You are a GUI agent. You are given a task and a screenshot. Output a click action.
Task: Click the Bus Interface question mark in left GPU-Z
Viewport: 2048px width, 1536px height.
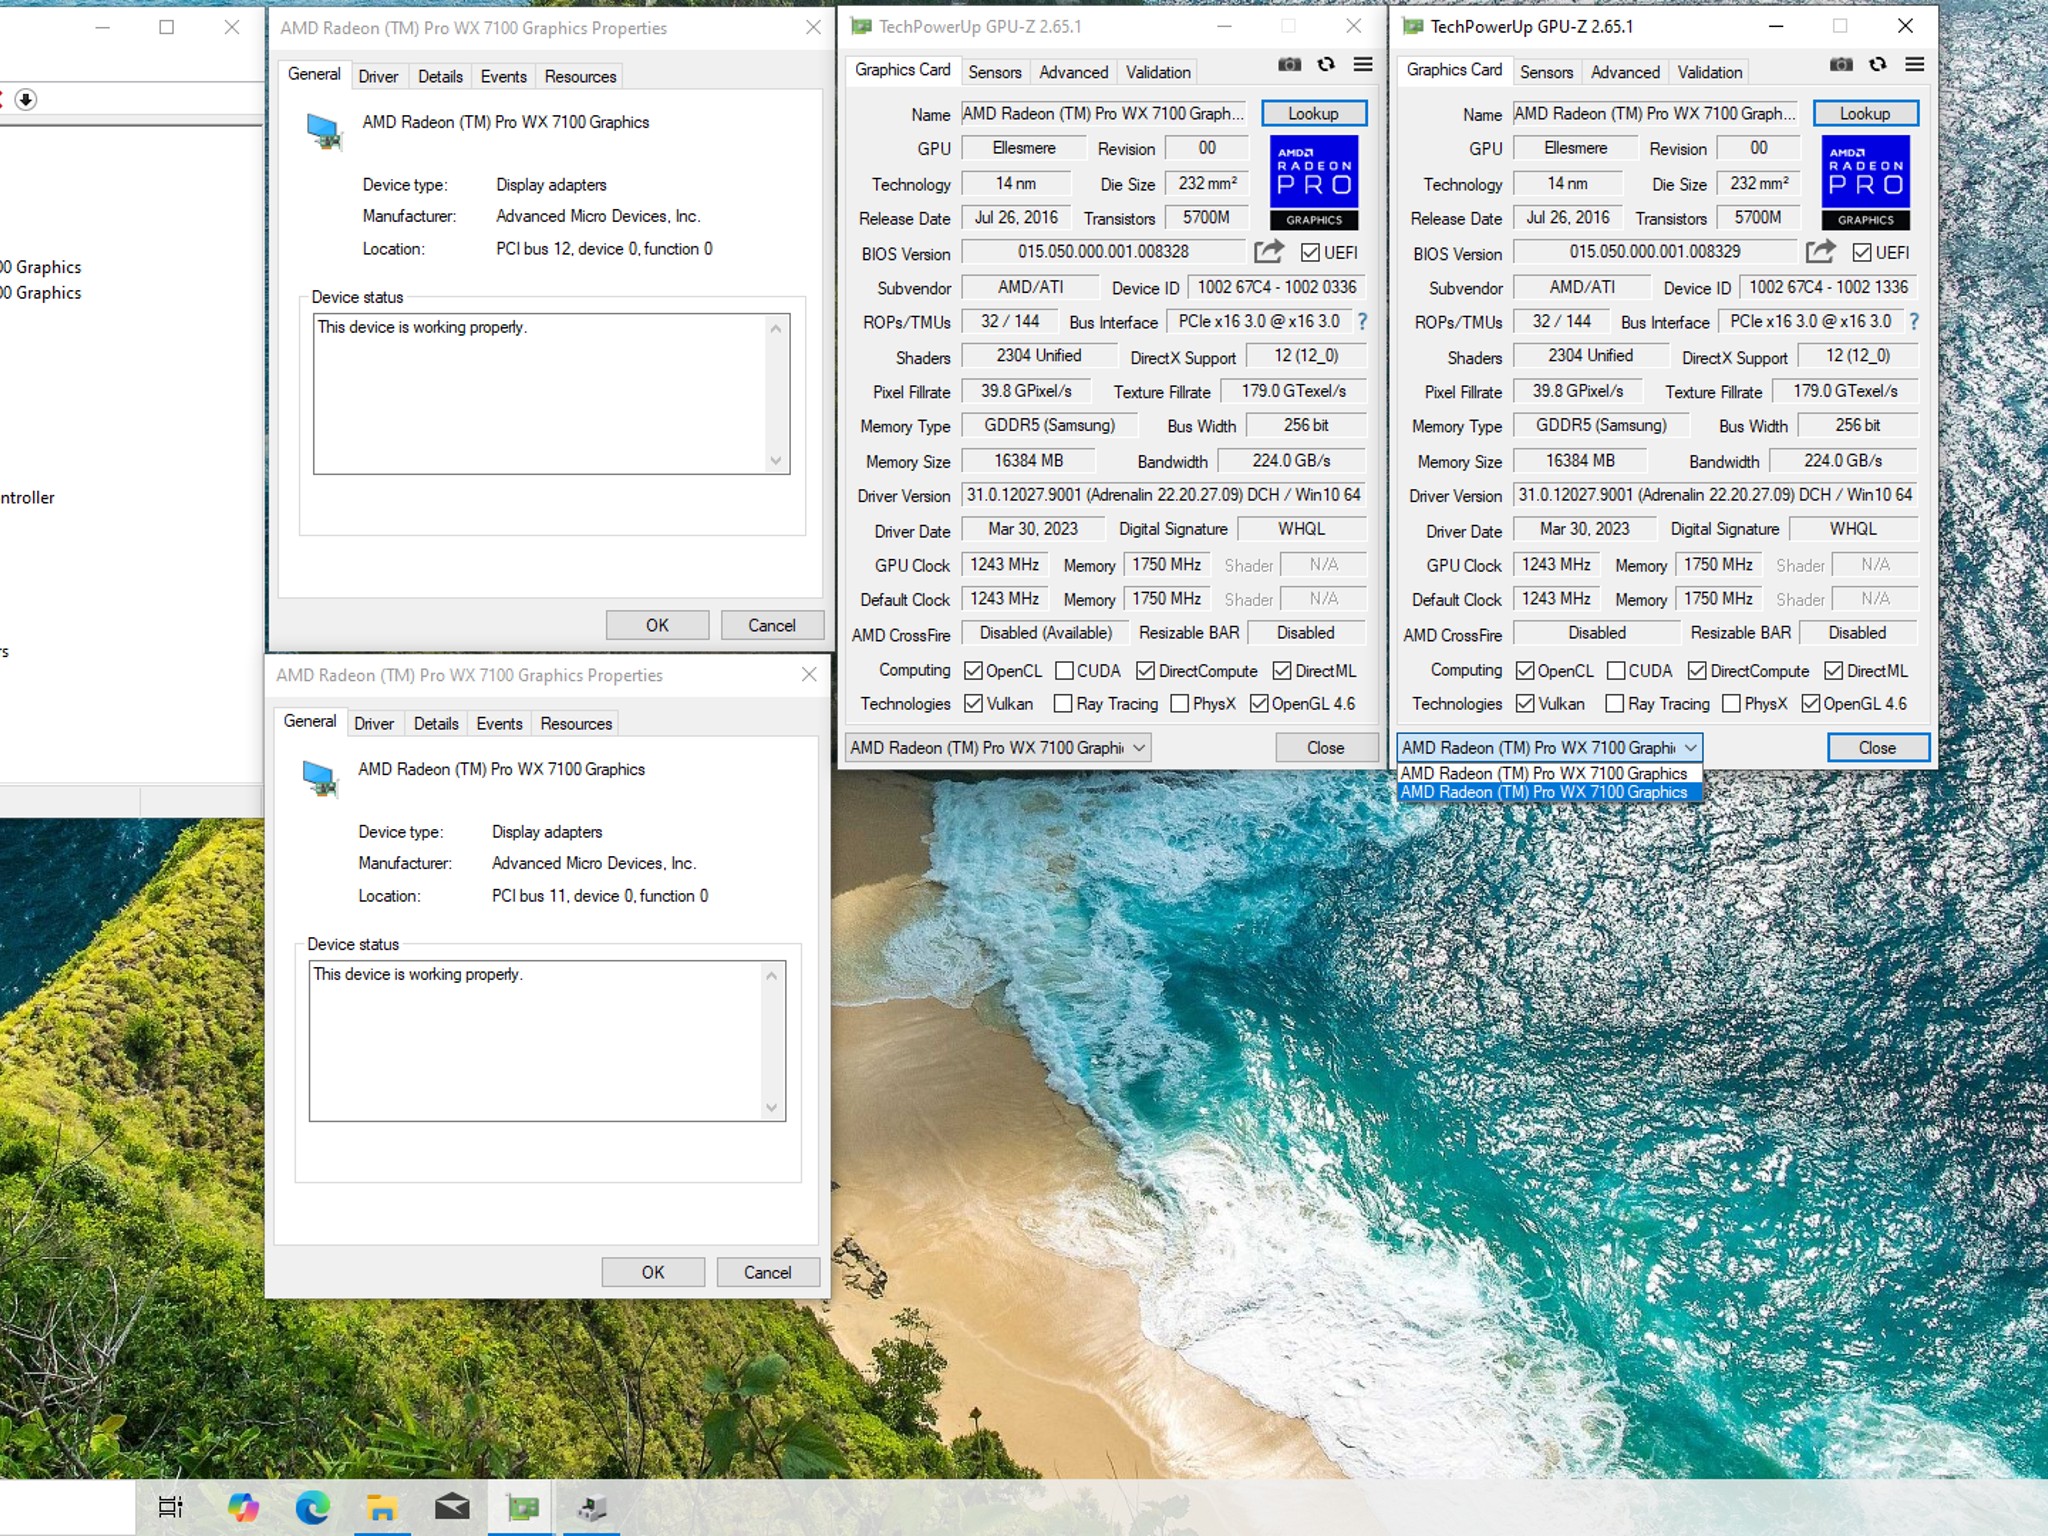(x=1362, y=321)
